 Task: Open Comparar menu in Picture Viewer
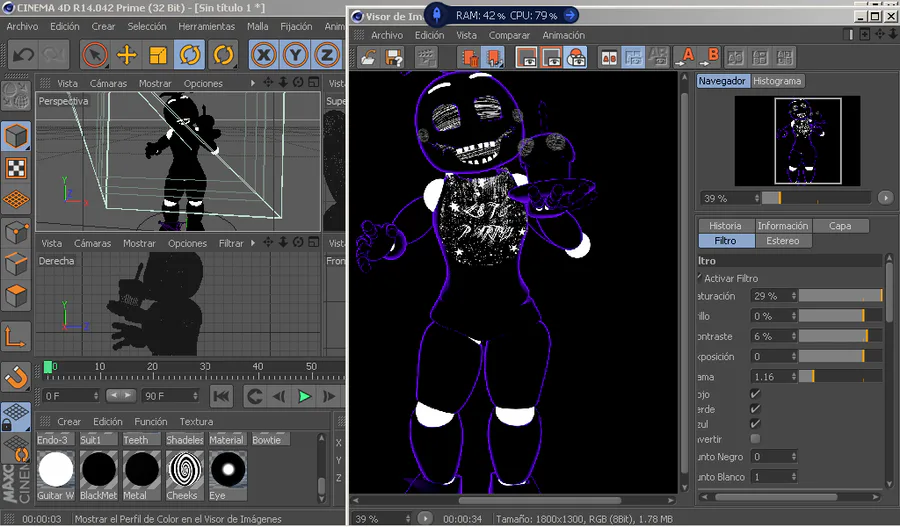(x=509, y=36)
